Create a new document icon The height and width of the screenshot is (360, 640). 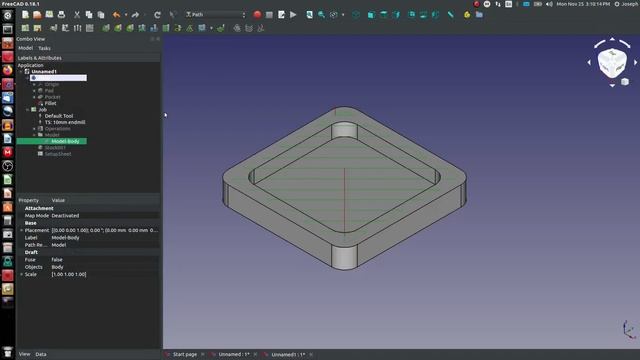point(25,15)
